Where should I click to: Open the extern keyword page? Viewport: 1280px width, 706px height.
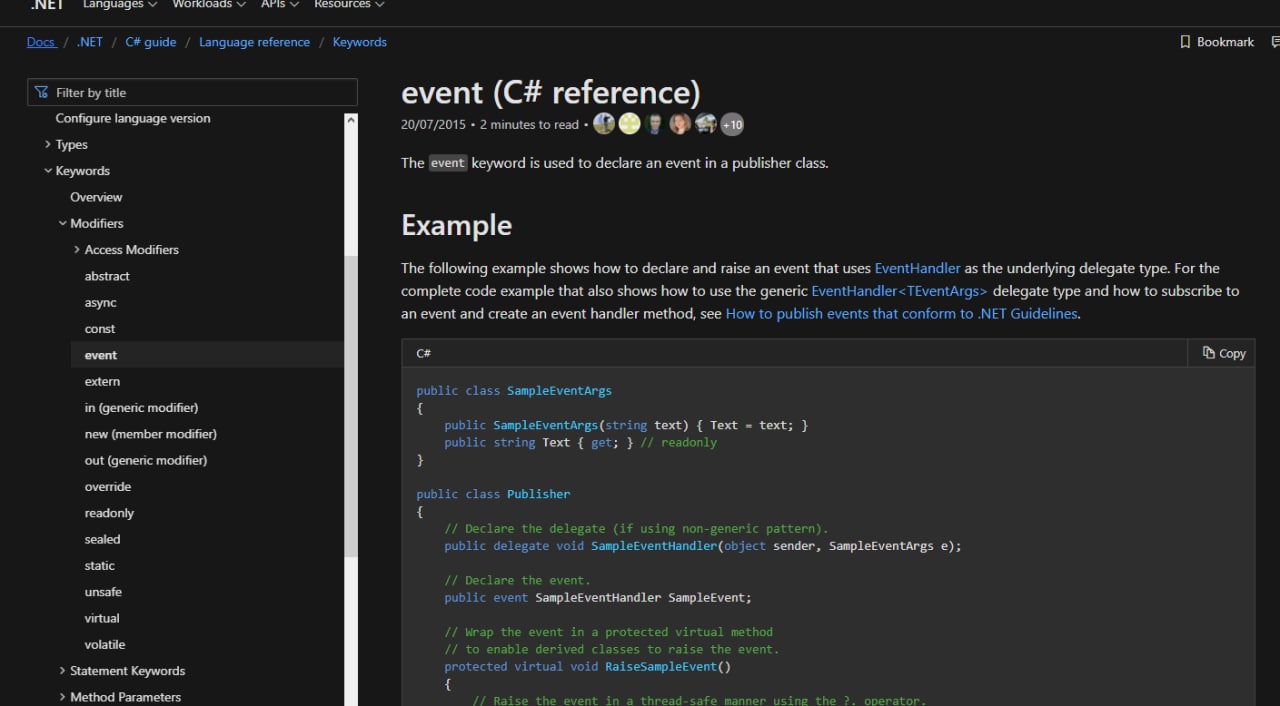click(x=102, y=381)
